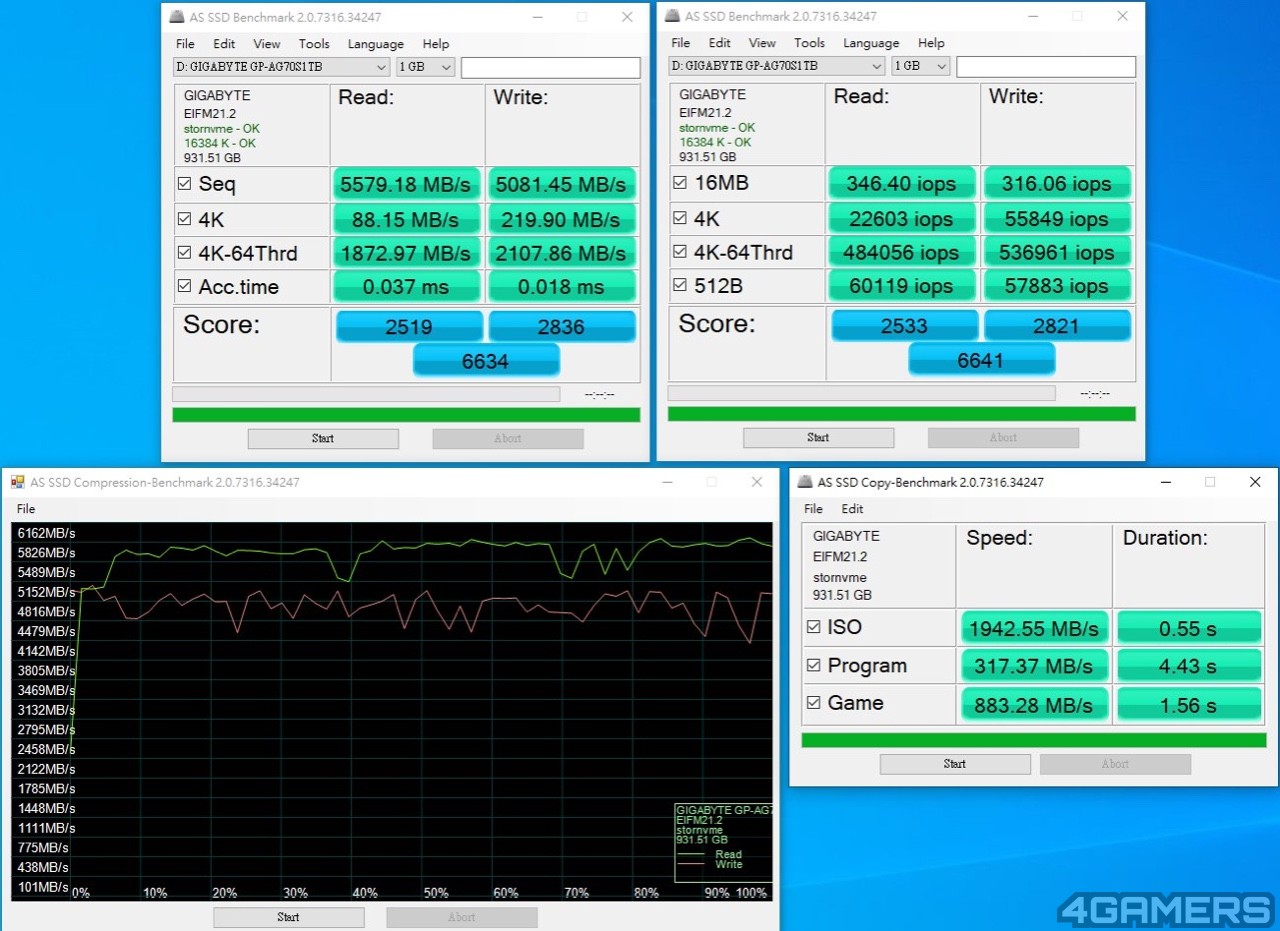Image resolution: width=1280 pixels, height=931 pixels.
Task: Click Start in the right AS SSD Benchmark window
Action: coord(818,437)
